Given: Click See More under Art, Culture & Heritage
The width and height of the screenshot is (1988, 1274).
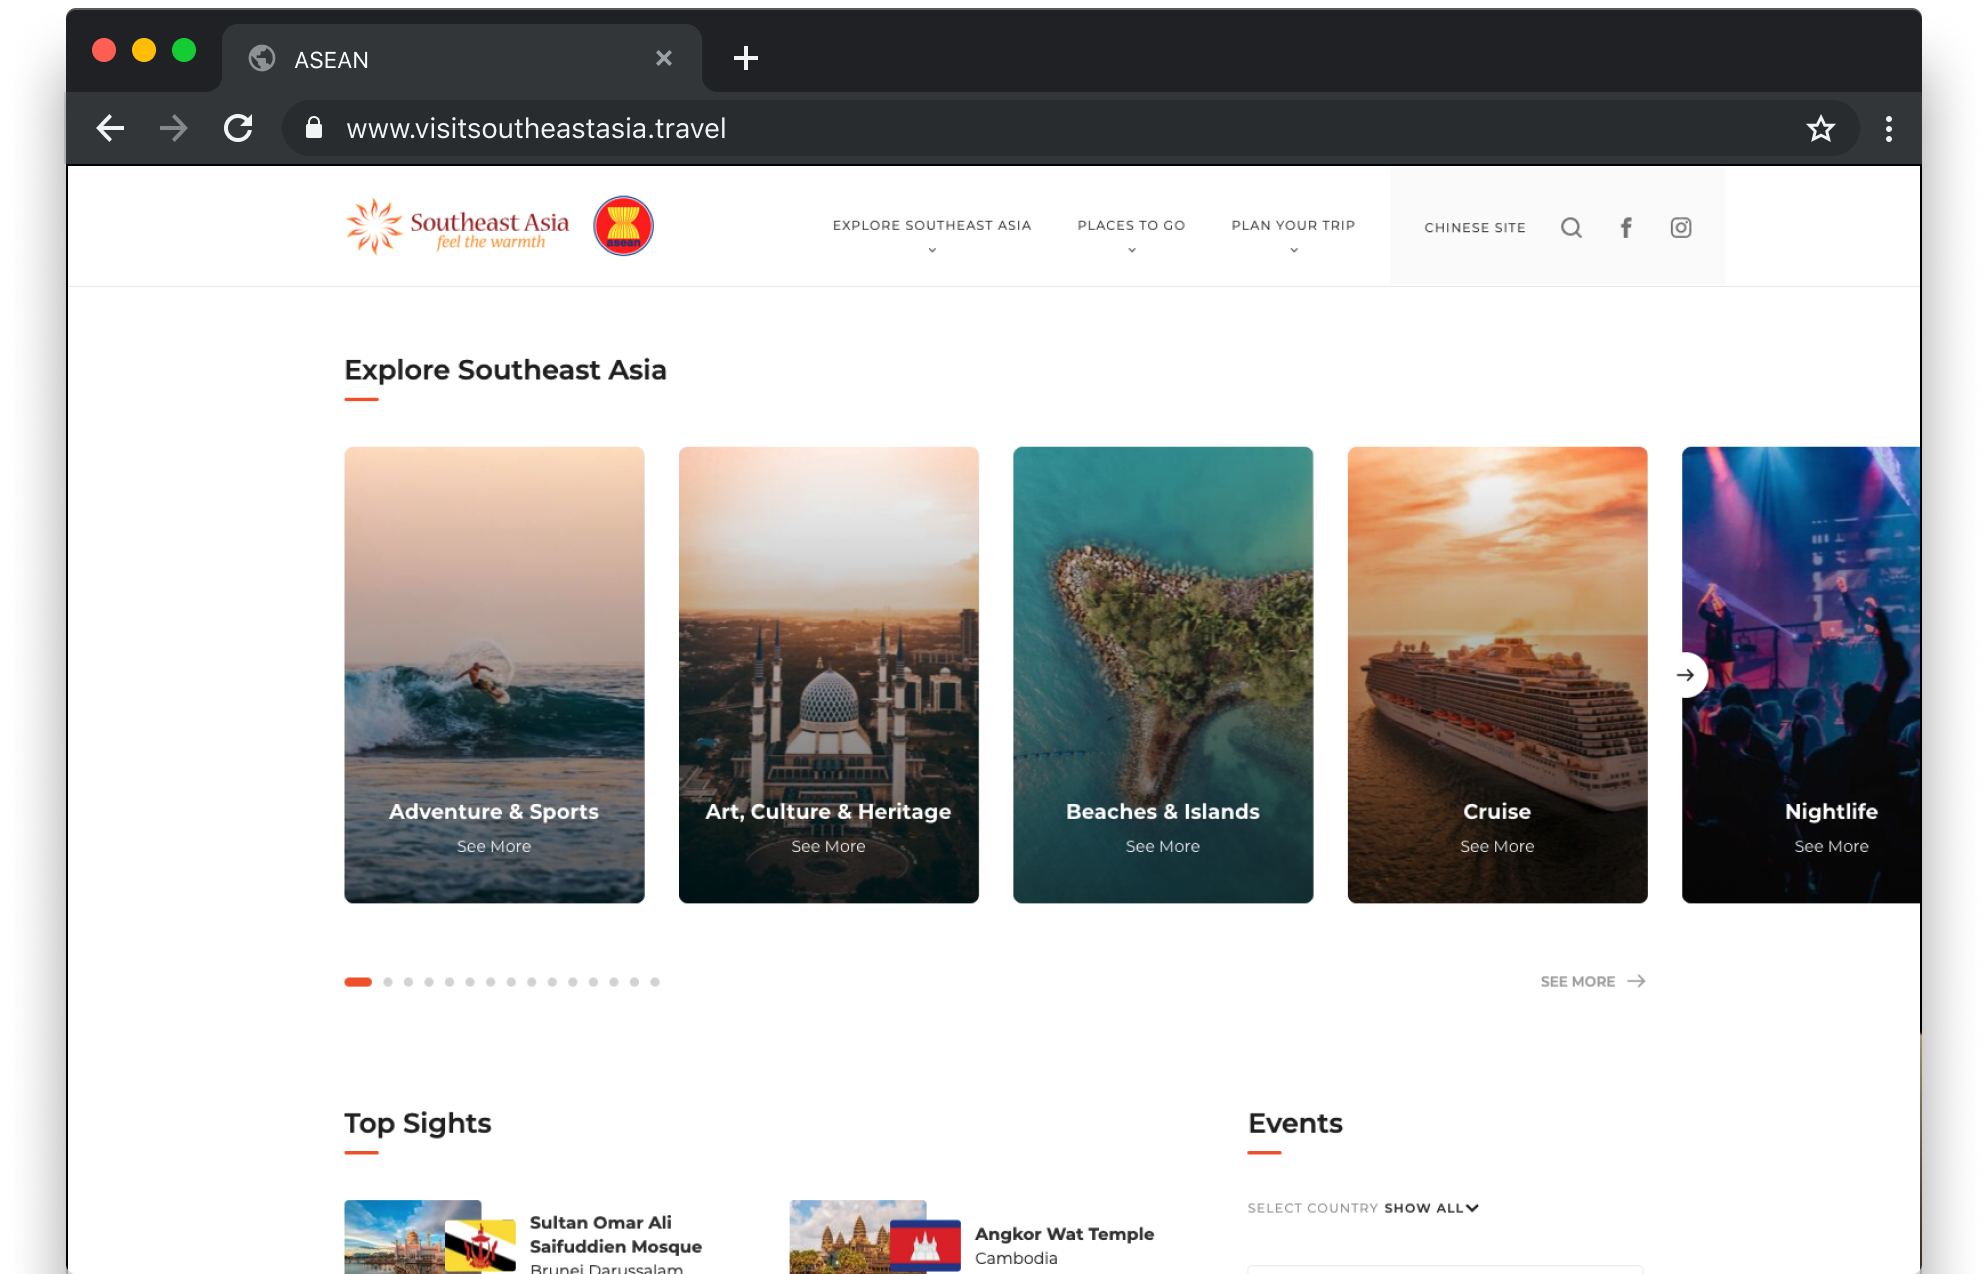Looking at the screenshot, I should (x=828, y=846).
